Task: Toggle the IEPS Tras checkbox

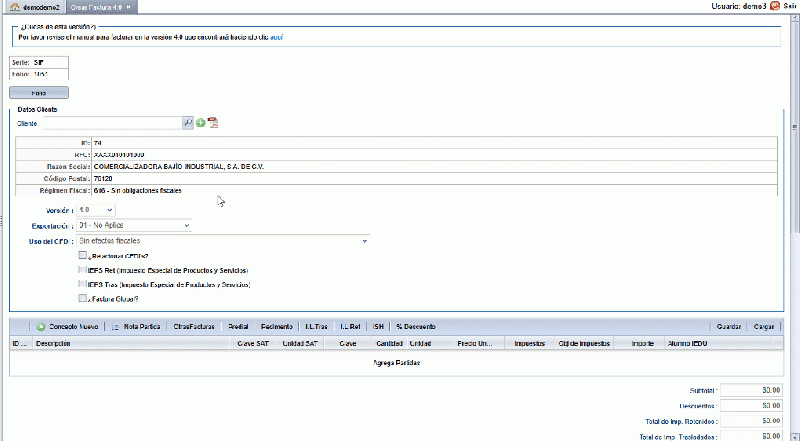Action: tap(83, 284)
